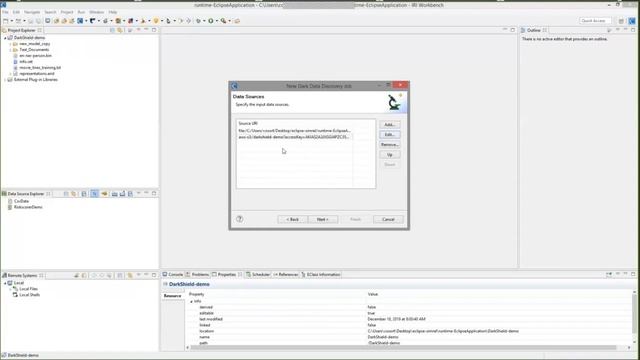Select the last modified property row
This screenshot has height=360, width=640.
click(x=410, y=319)
